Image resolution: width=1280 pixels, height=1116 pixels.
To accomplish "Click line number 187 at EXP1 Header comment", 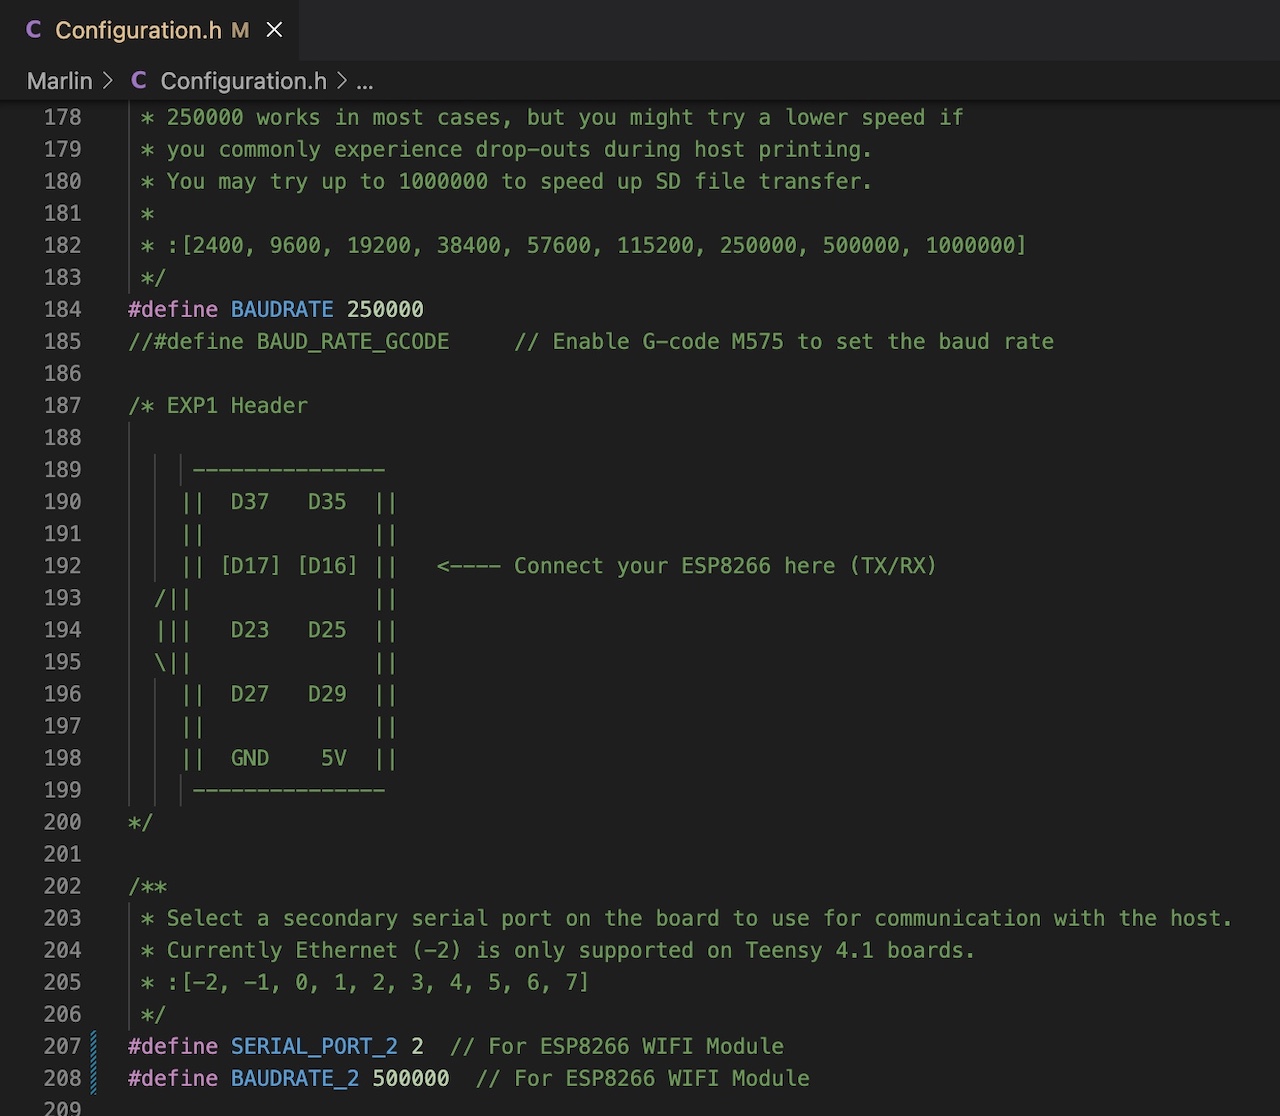I will point(62,405).
